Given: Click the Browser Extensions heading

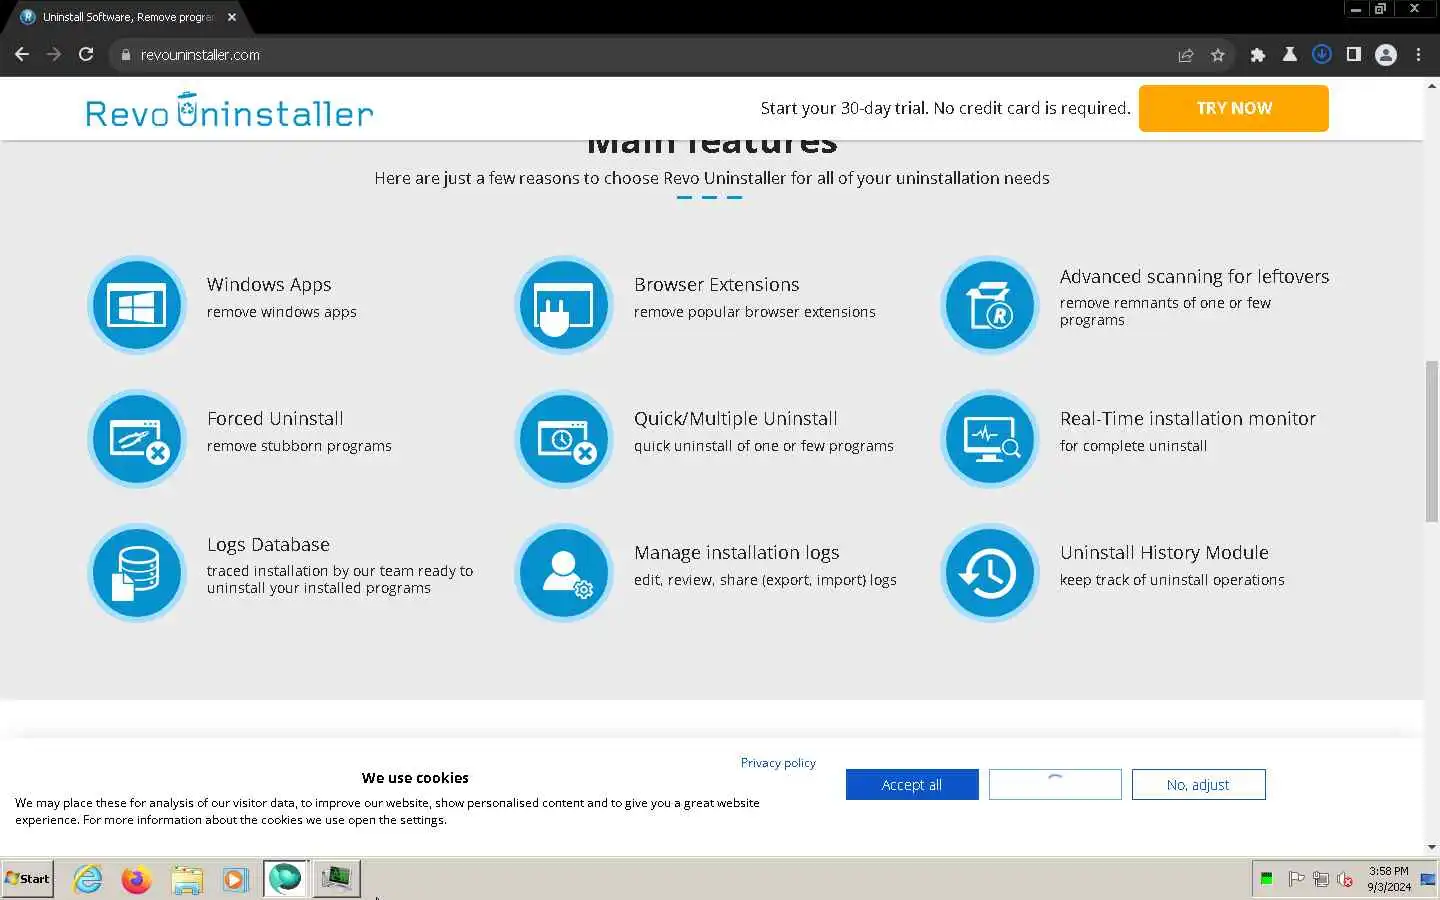Looking at the screenshot, I should click(717, 285).
